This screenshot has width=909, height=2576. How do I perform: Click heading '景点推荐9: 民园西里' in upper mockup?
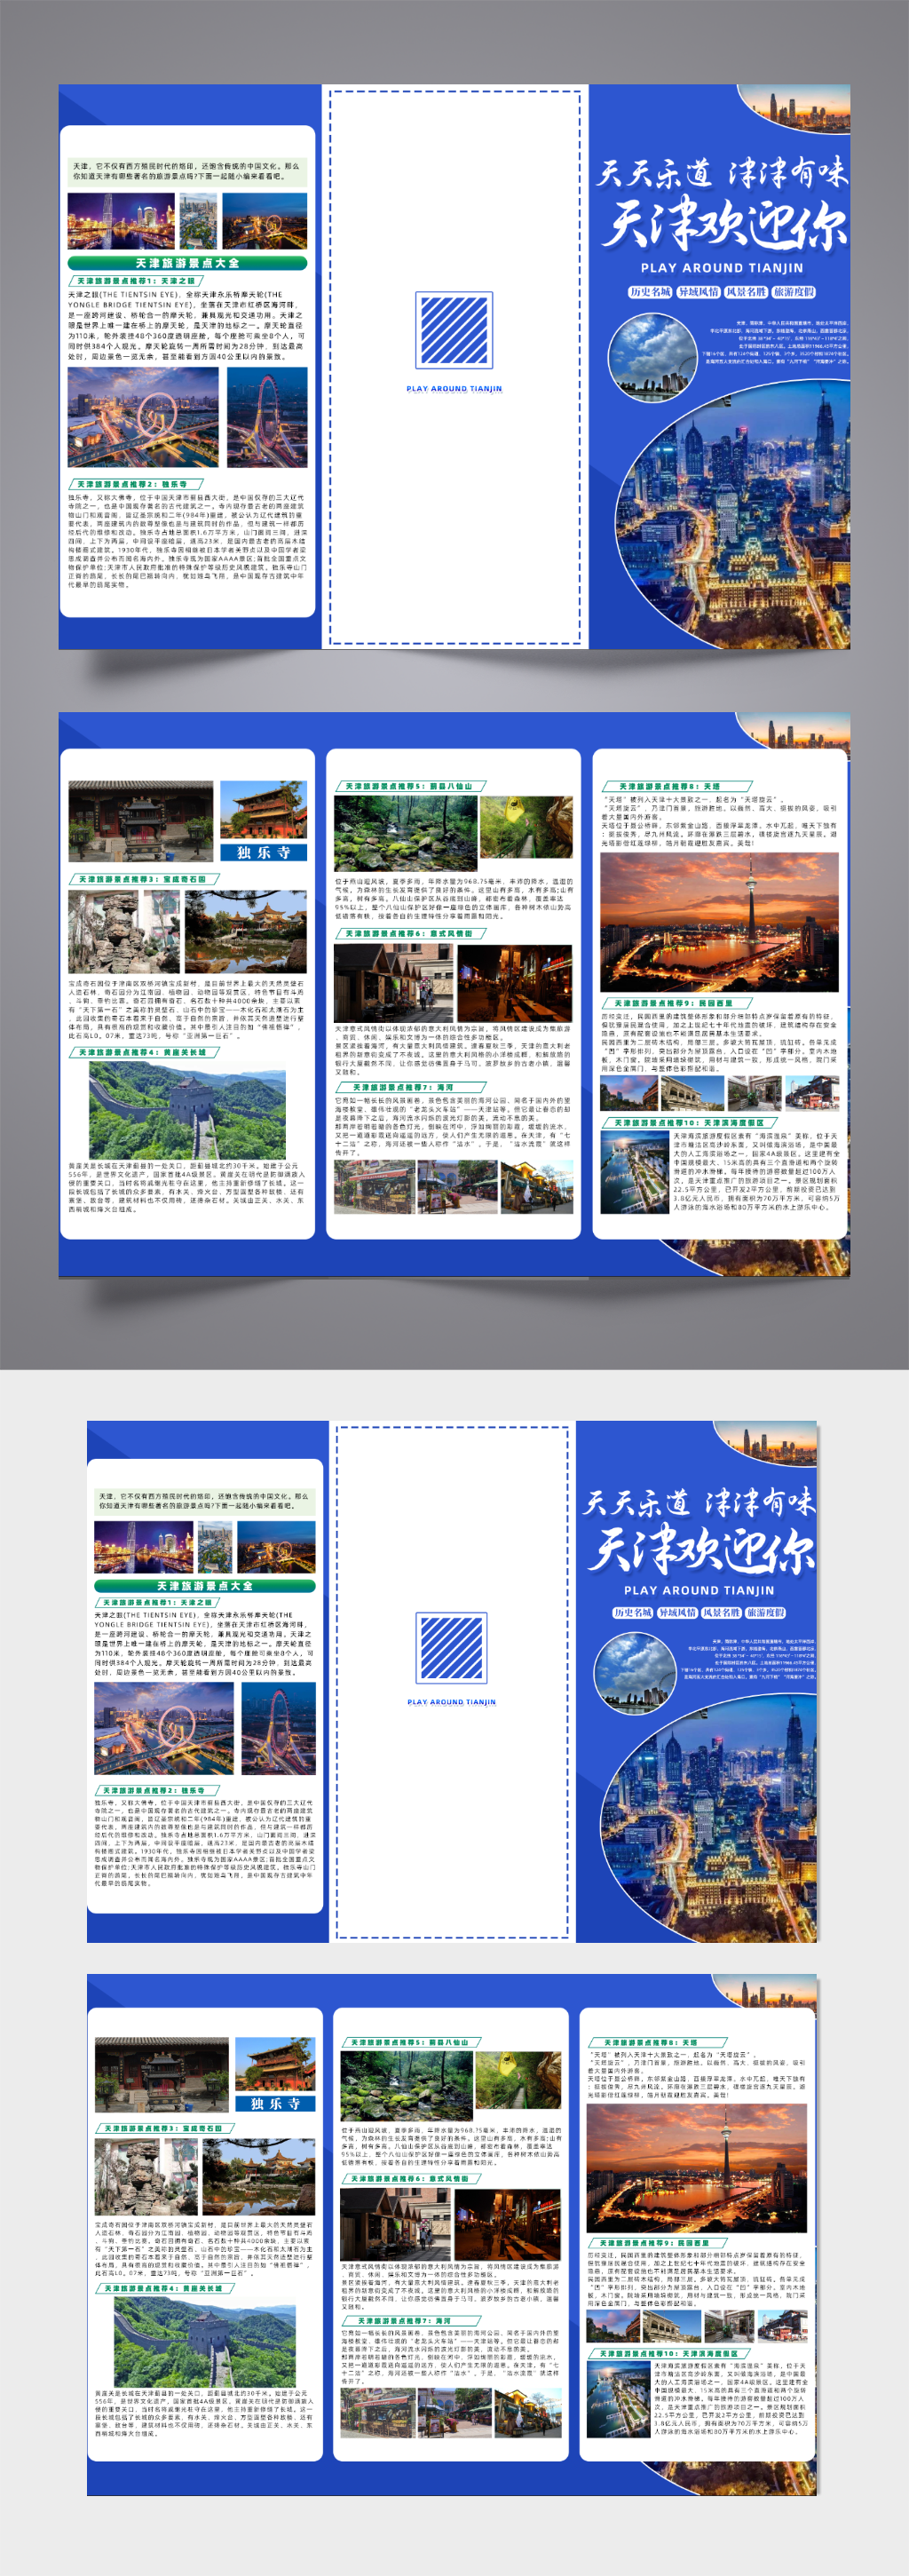click(x=676, y=1003)
